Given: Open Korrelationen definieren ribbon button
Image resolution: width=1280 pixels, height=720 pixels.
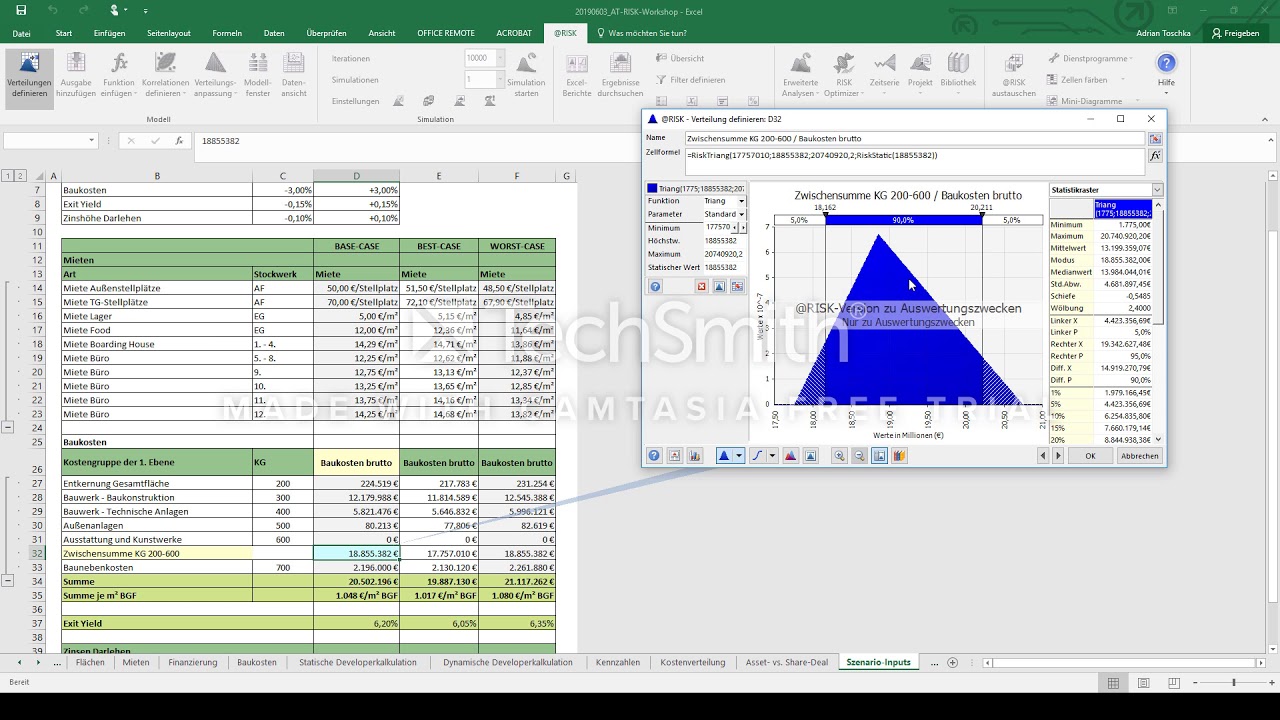Looking at the screenshot, I should coord(165,75).
